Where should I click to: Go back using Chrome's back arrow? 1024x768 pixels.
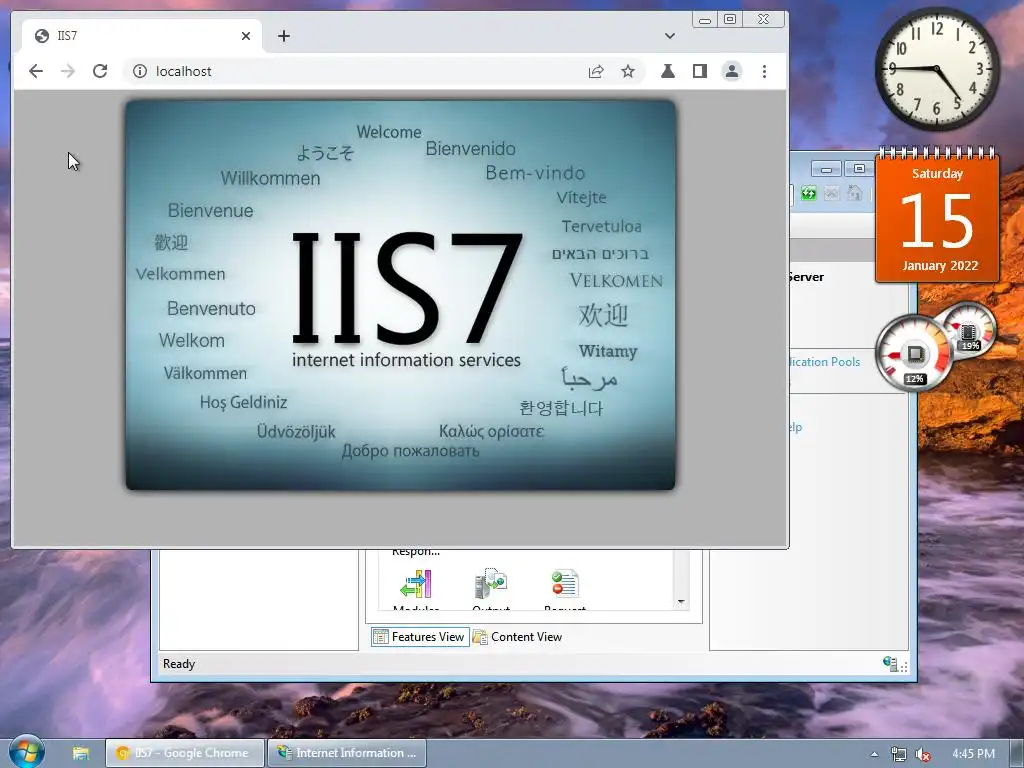tap(36, 71)
